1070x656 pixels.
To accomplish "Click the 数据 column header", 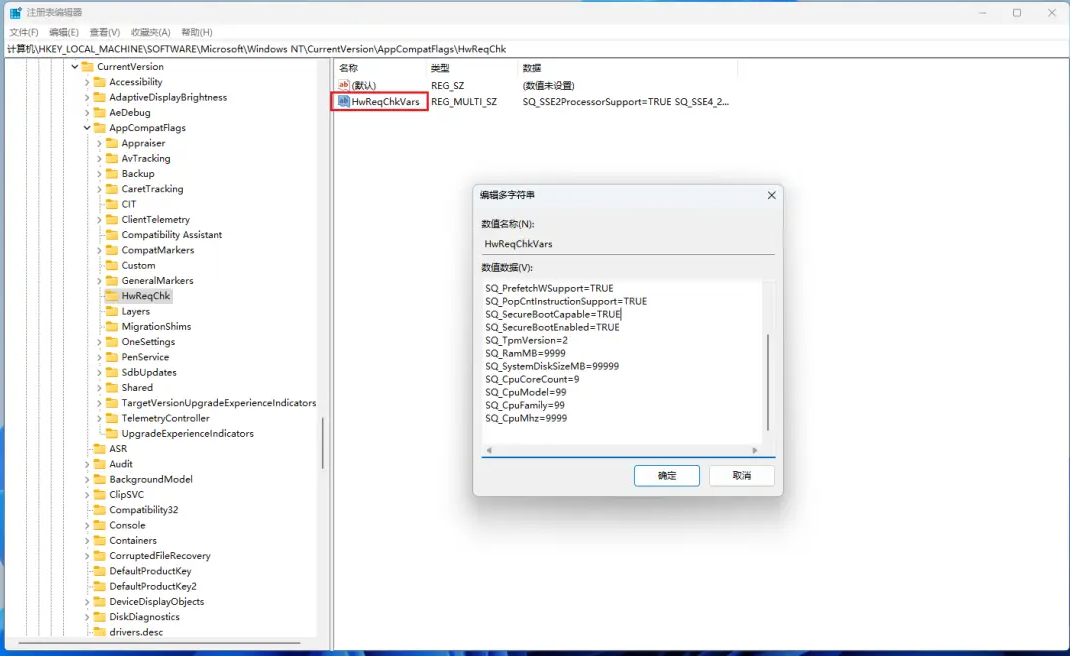I will point(627,68).
